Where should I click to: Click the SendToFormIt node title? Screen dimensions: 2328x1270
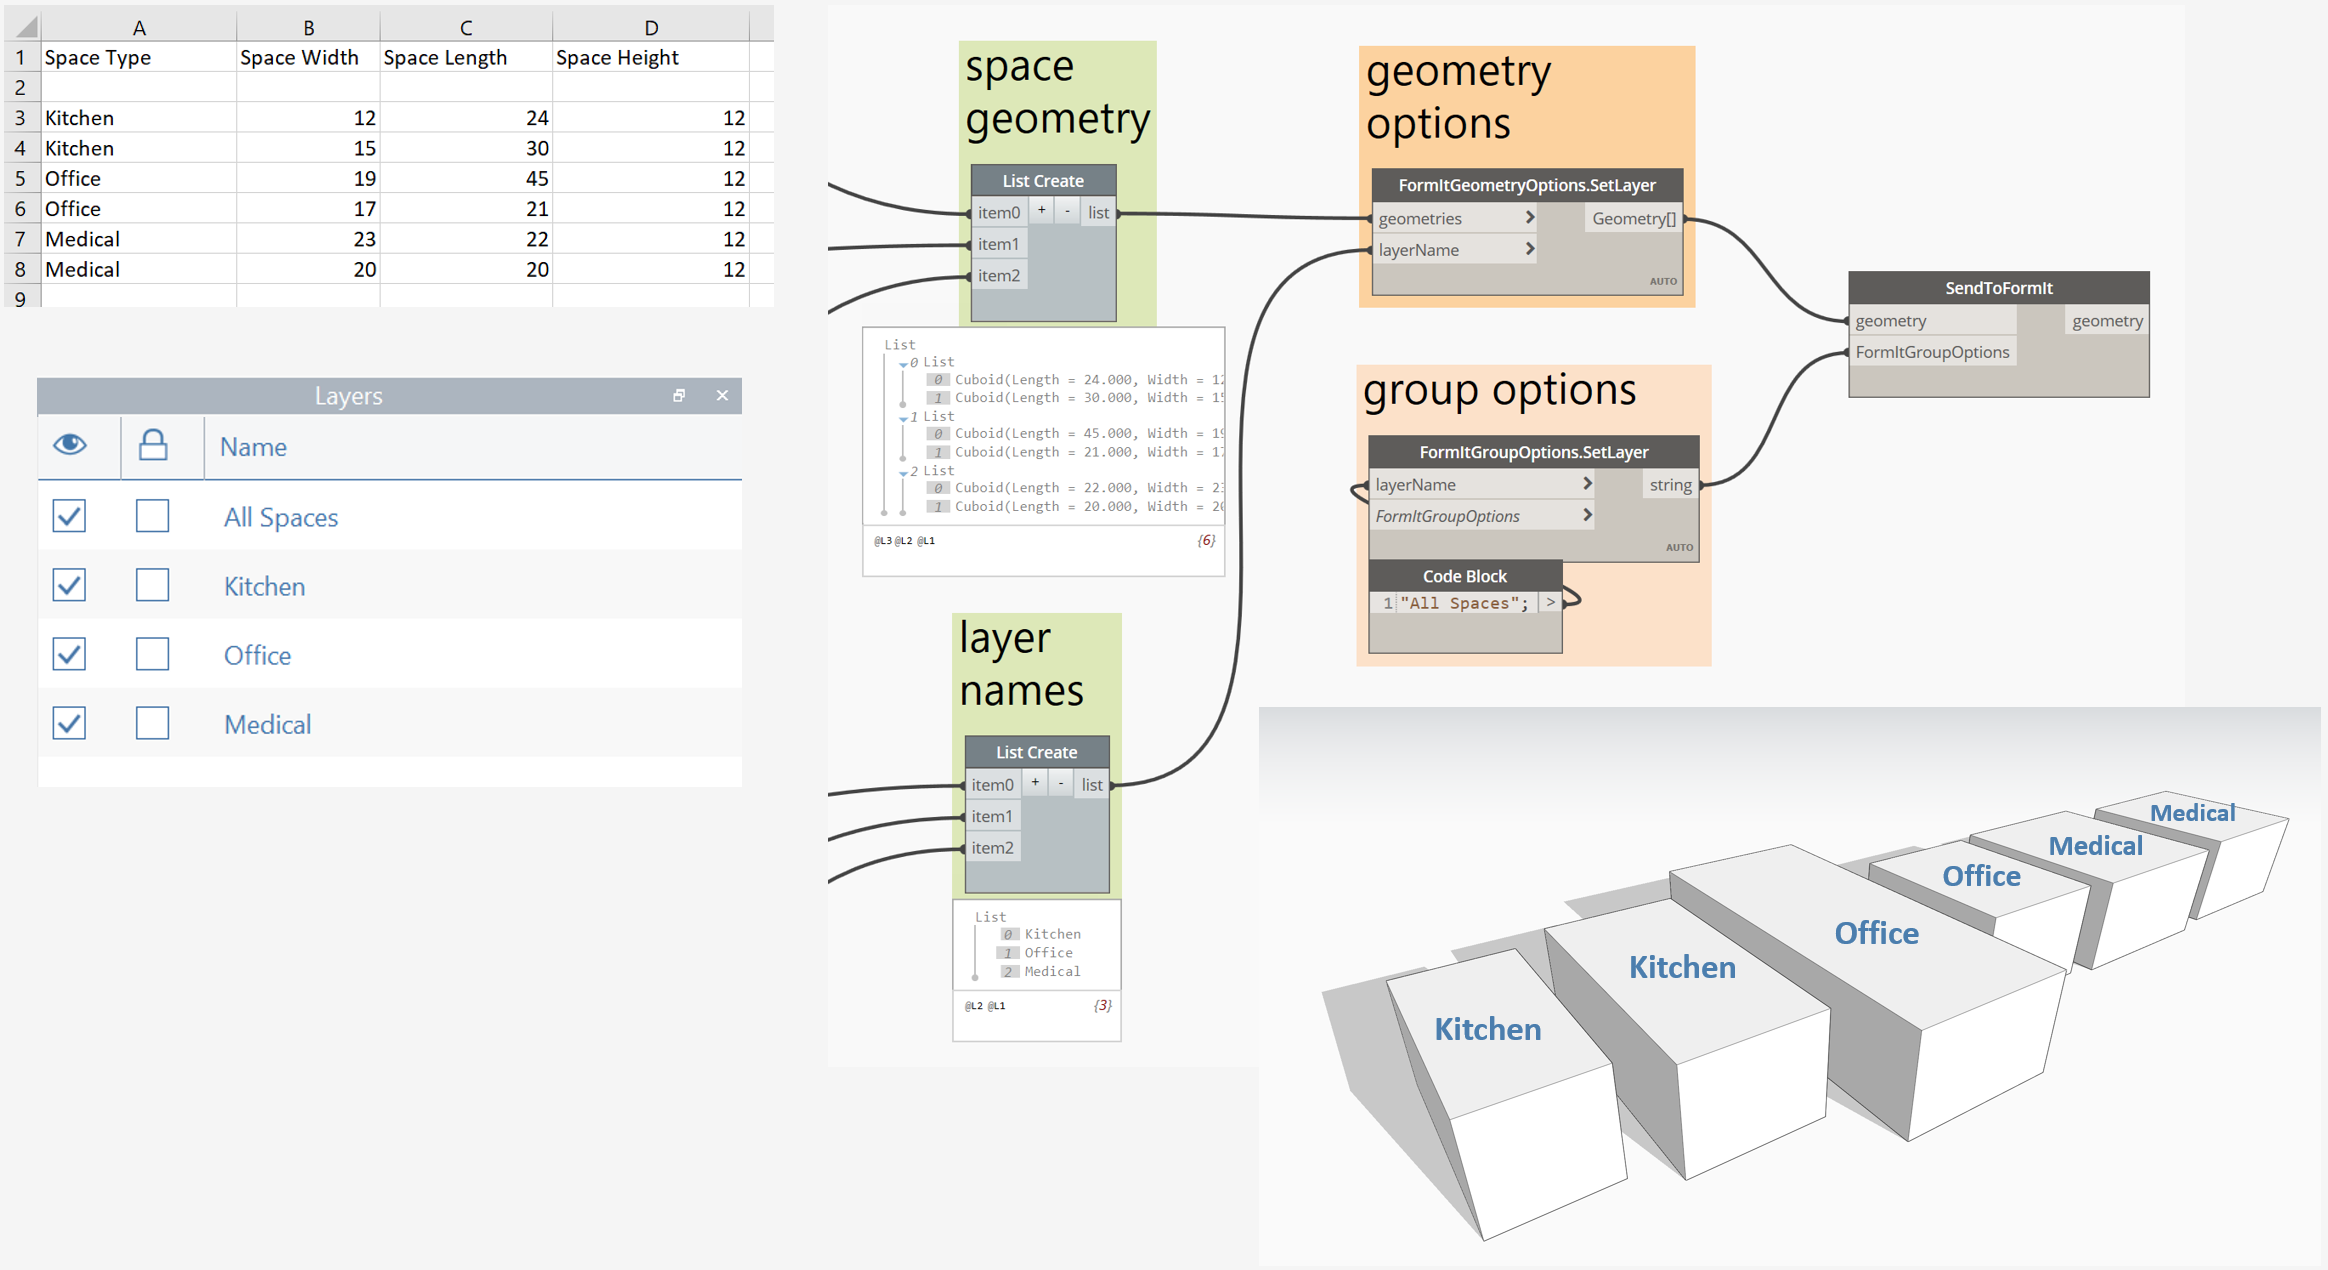1998,288
